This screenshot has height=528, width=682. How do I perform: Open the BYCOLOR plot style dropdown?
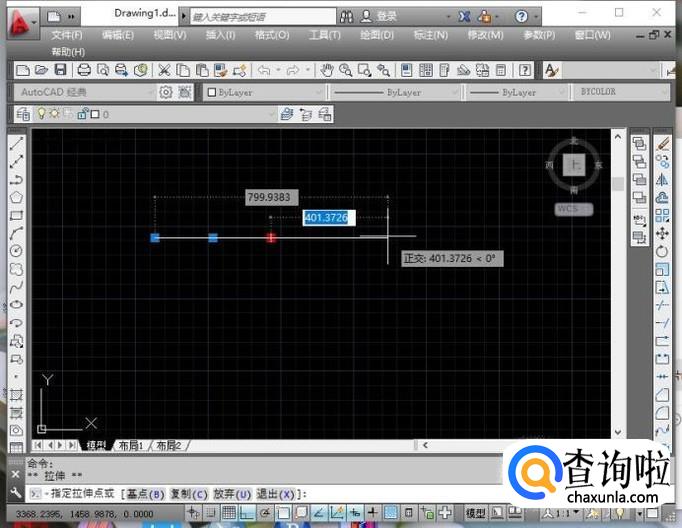coord(663,92)
